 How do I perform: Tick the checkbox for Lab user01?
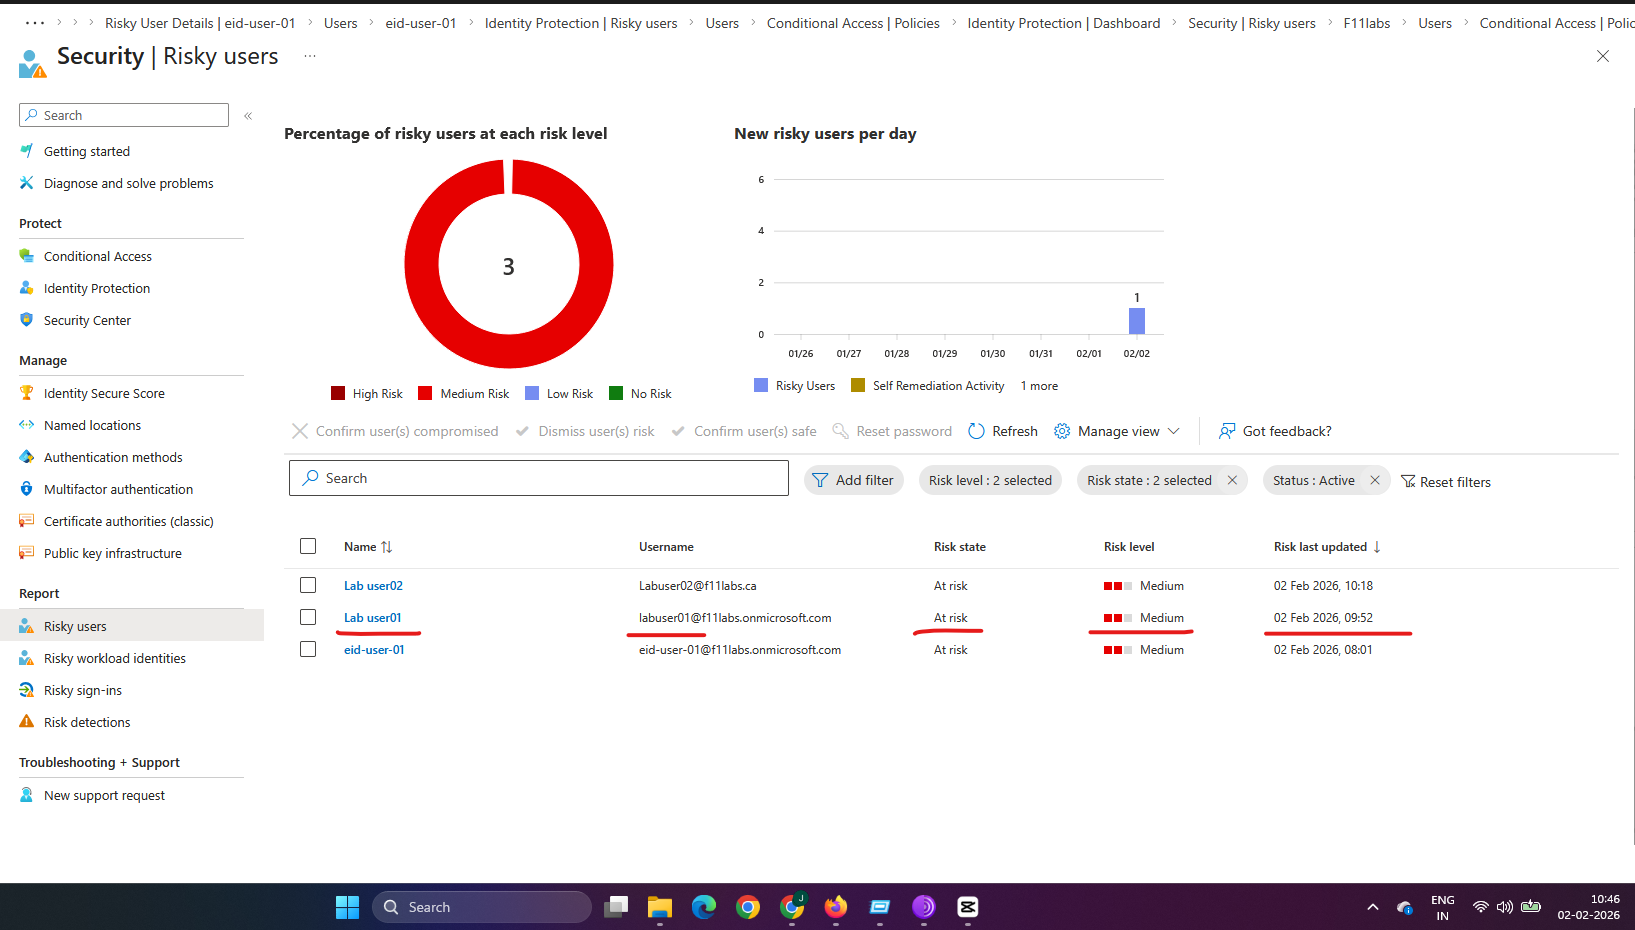(x=308, y=617)
